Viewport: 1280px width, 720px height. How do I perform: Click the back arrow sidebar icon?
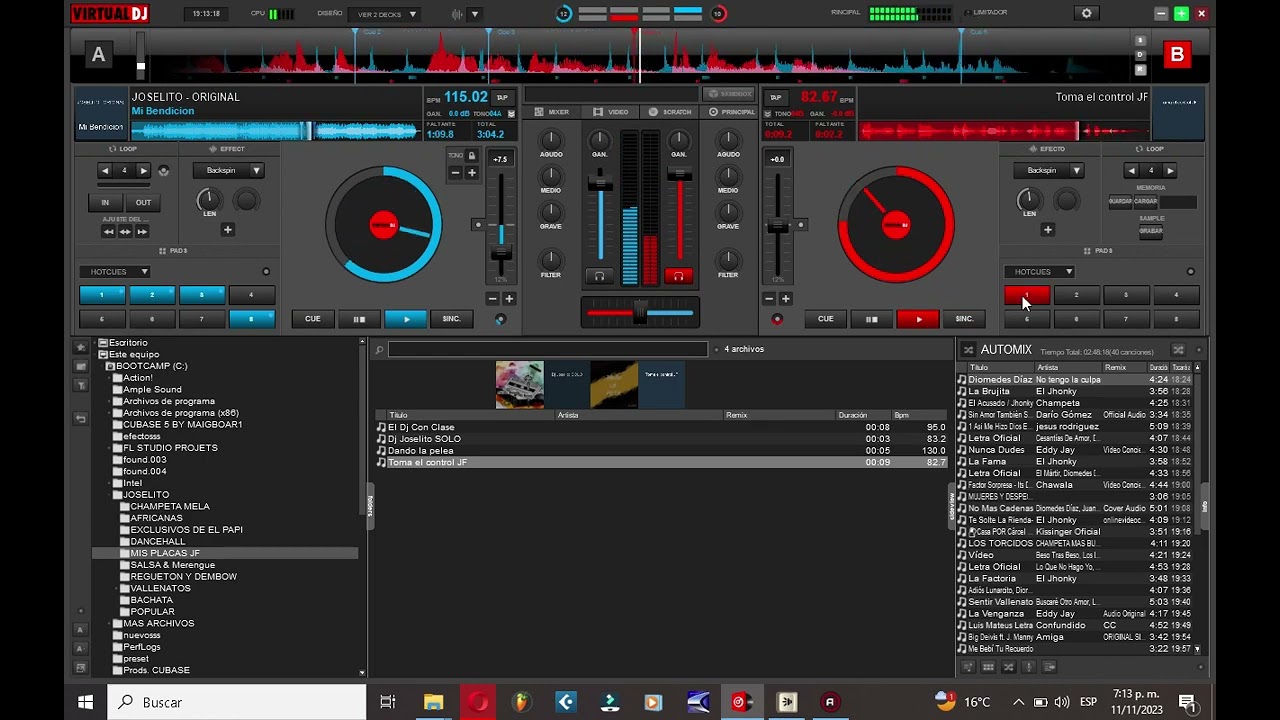pos(81,419)
